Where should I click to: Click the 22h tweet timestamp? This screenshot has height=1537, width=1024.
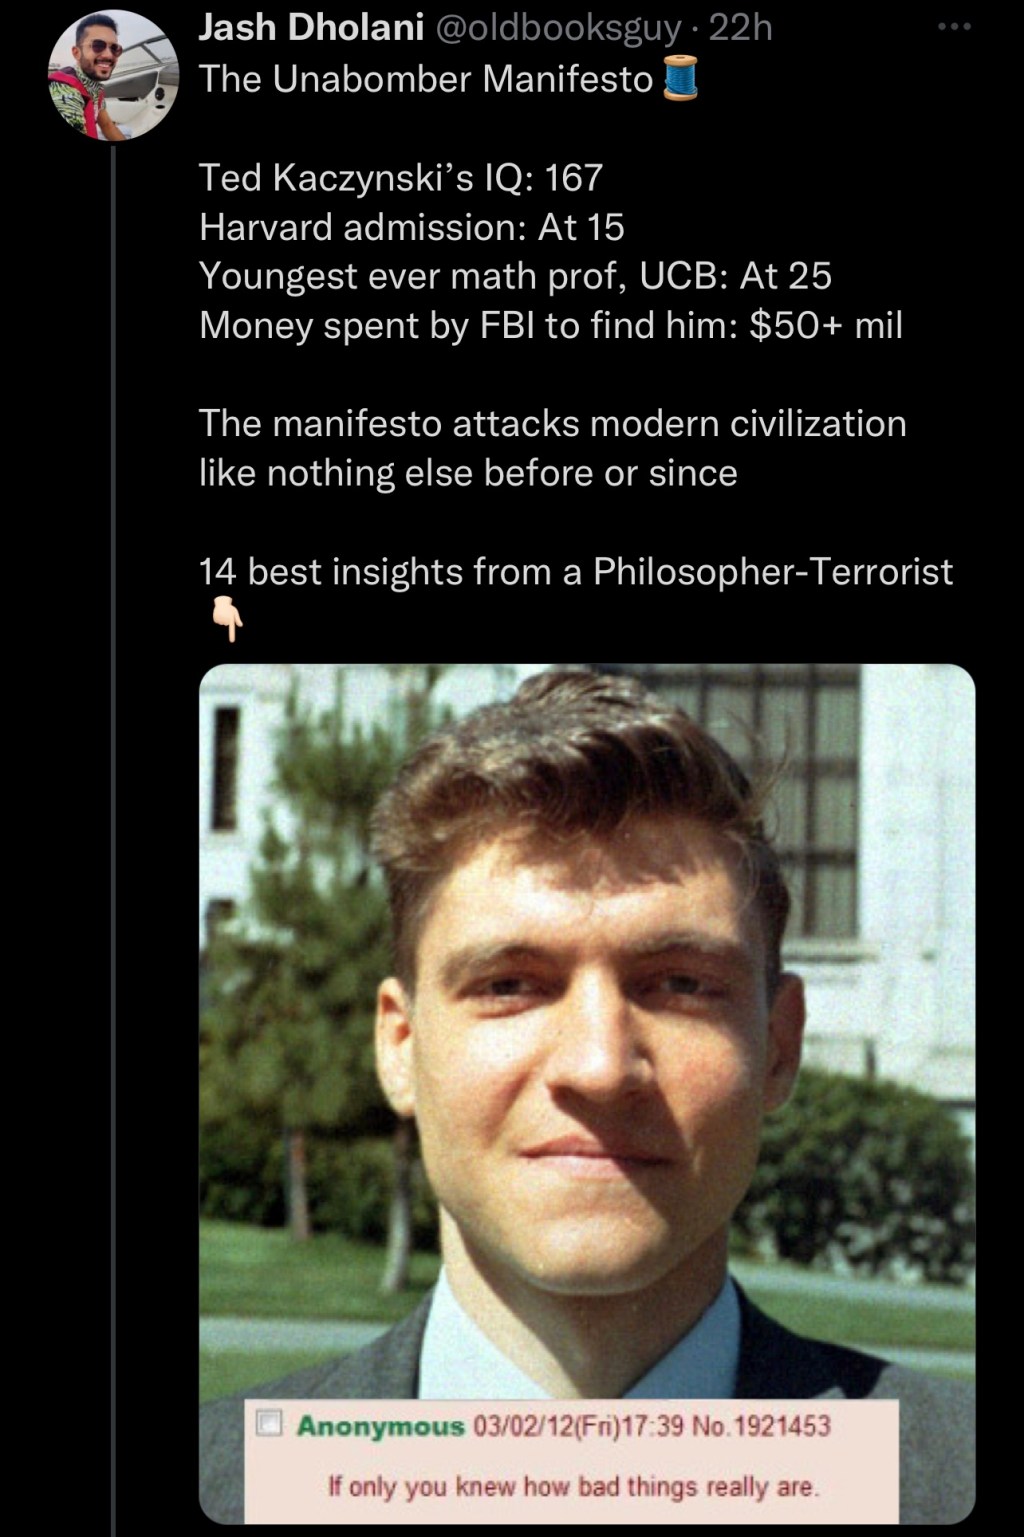pyautogui.click(x=740, y=28)
